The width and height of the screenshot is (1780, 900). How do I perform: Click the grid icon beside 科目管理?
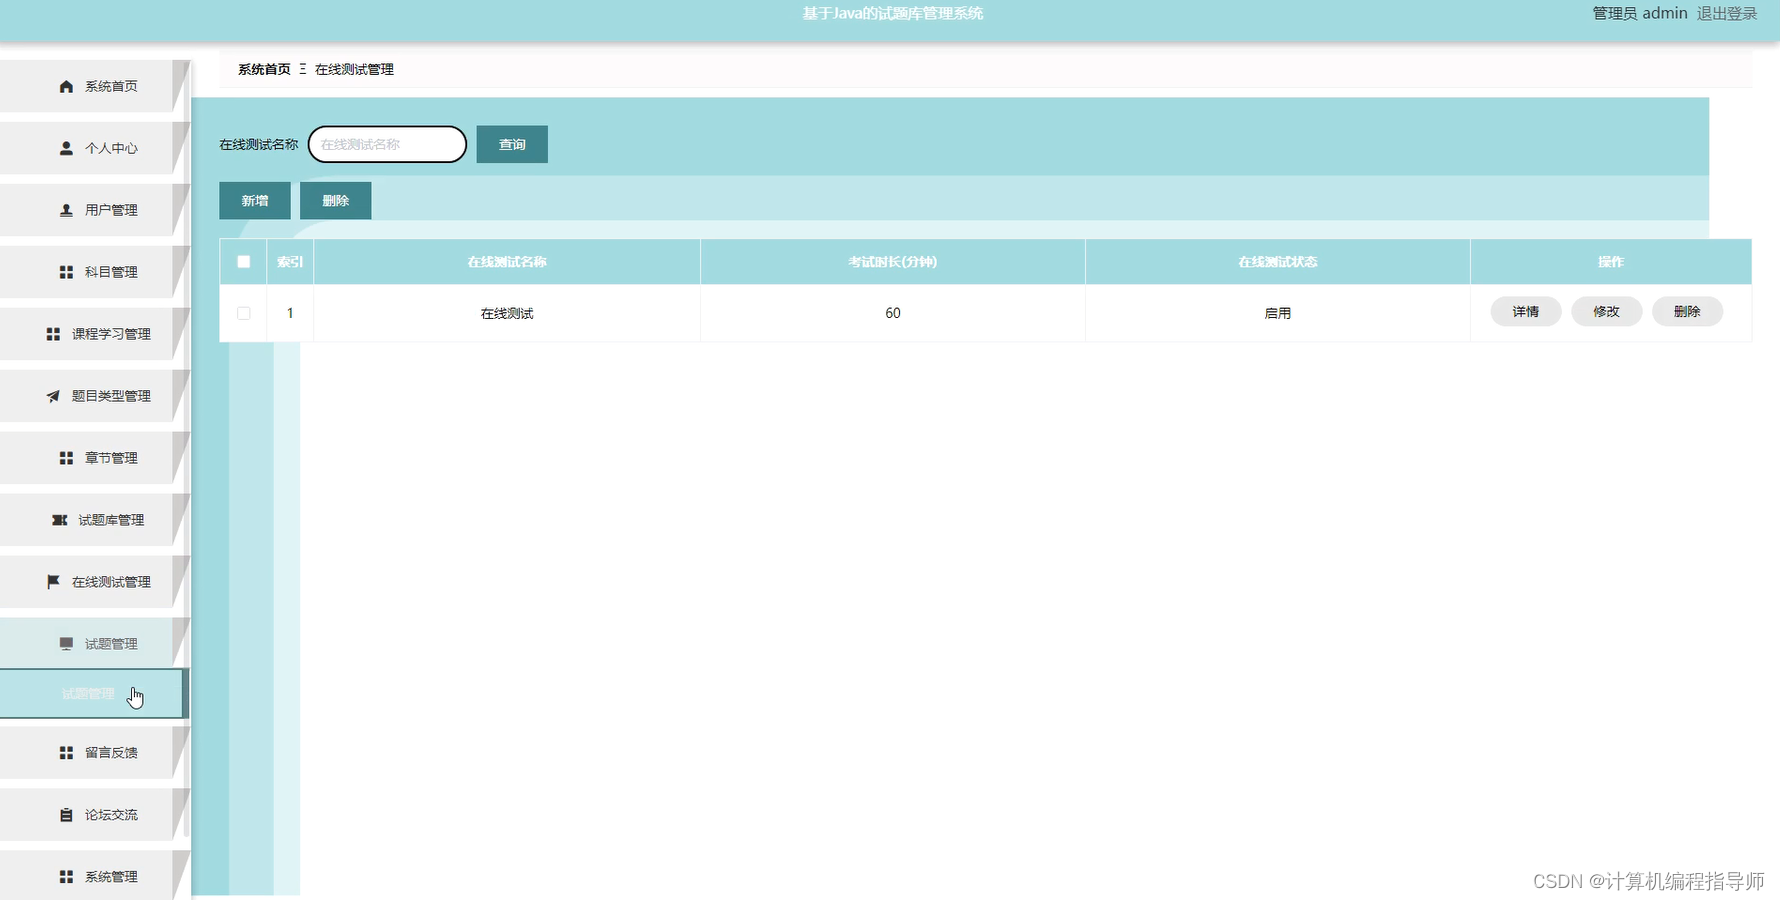pos(66,272)
